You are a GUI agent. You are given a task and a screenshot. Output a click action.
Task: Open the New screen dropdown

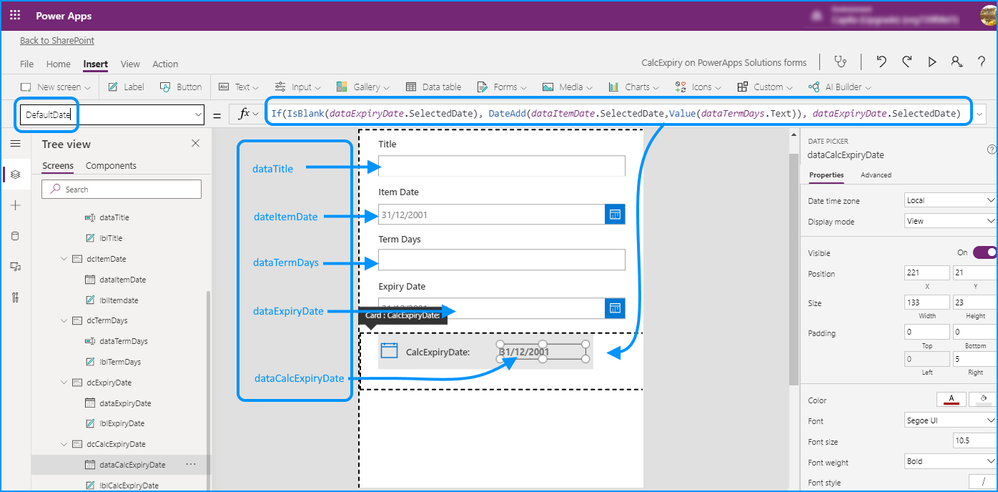(55, 87)
